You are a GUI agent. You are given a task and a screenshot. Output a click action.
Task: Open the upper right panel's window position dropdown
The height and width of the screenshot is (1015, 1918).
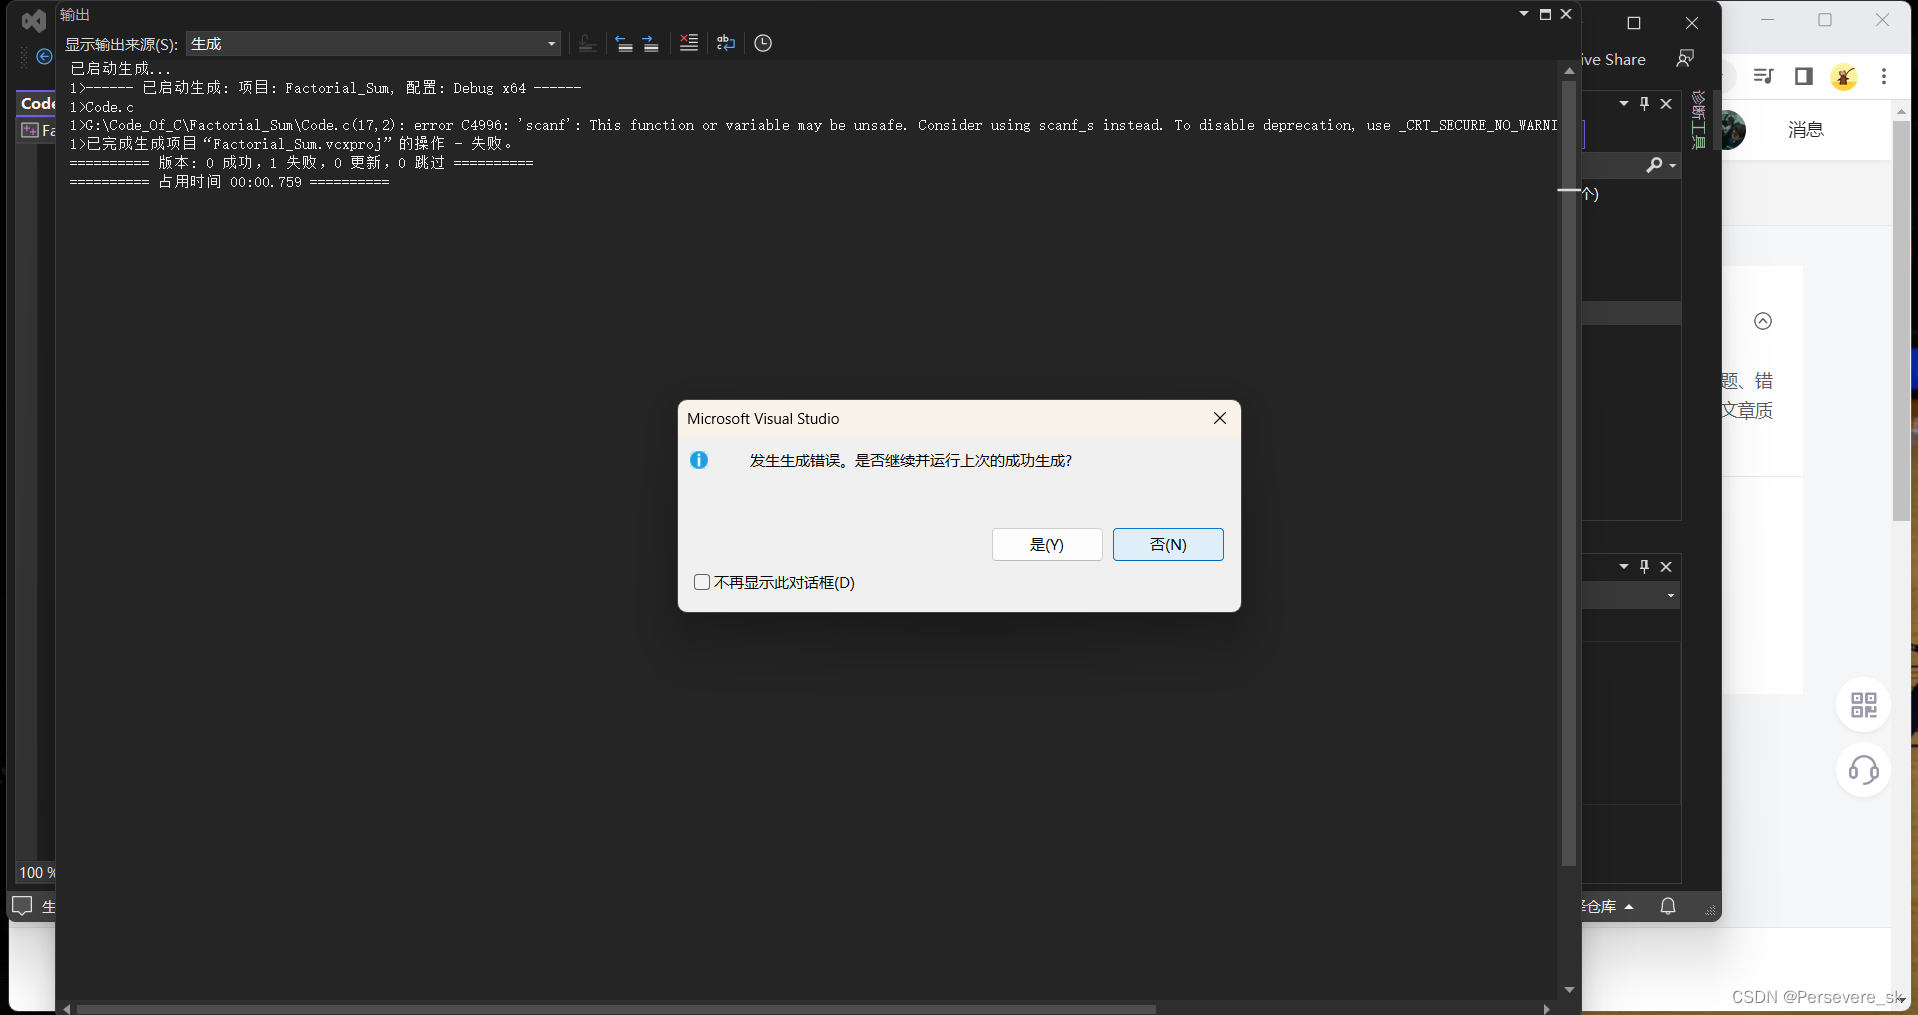1624,104
